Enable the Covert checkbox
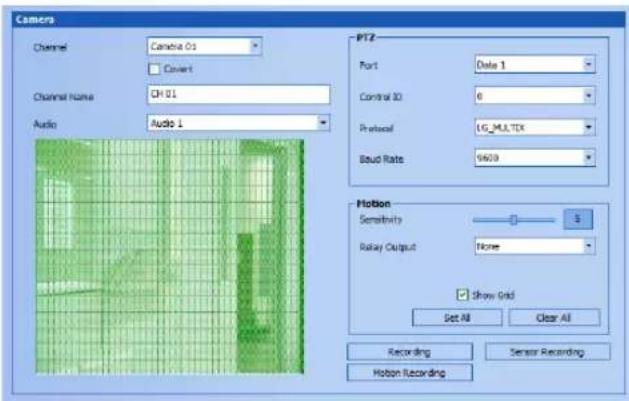Screen dimensions: 629x401 pos(154,69)
